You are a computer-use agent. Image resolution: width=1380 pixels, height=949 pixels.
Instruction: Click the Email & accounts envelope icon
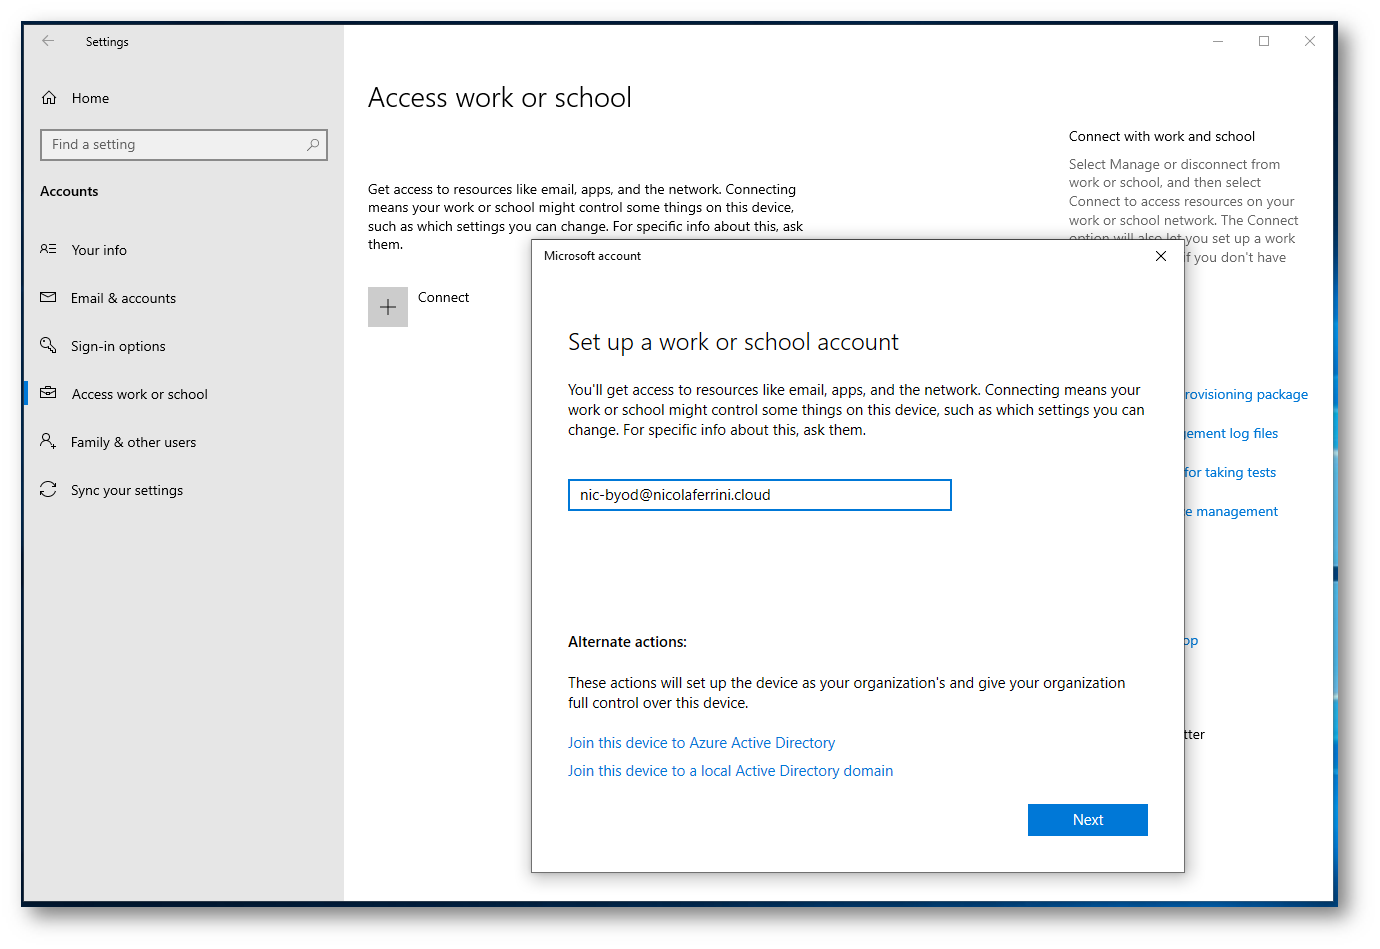click(x=48, y=298)
